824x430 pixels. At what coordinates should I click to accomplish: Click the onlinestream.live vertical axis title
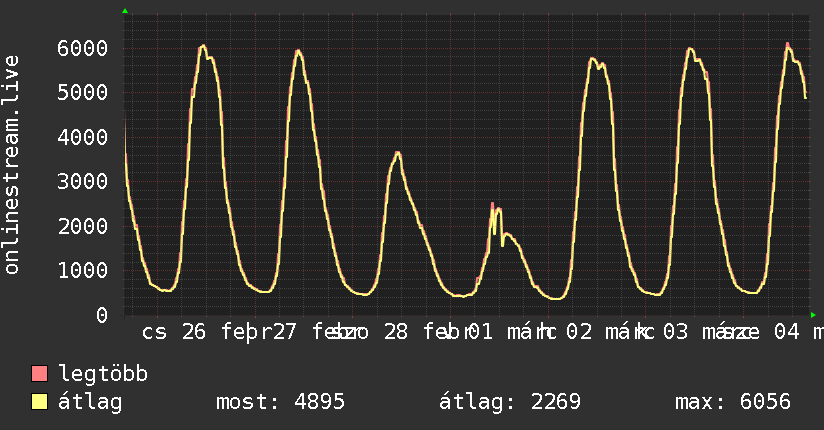tap(11, 165)
